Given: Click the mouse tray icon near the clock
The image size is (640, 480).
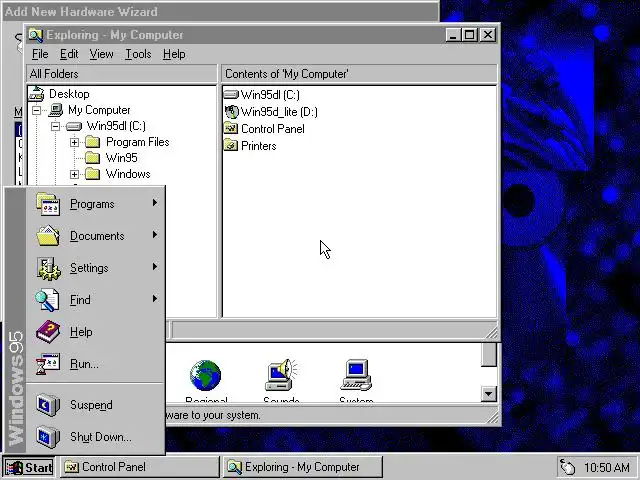Looking at the screenshot, I should (567, 467).
